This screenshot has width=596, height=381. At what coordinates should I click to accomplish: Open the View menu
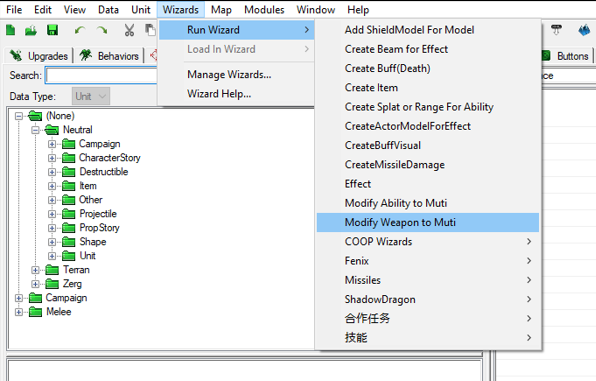click(74, 10)
